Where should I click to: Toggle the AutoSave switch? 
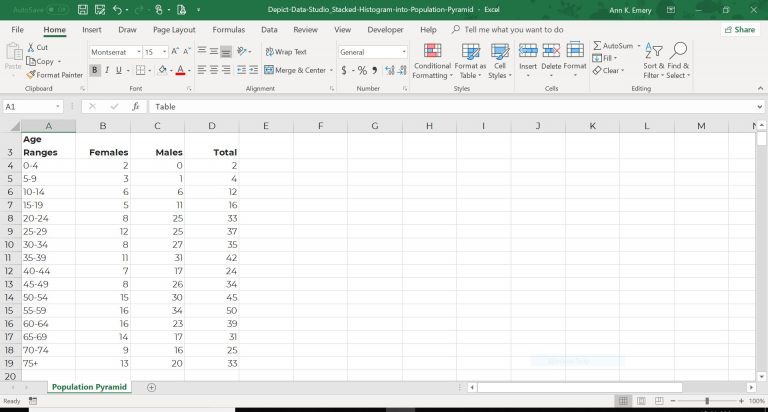tap(57, 10)
